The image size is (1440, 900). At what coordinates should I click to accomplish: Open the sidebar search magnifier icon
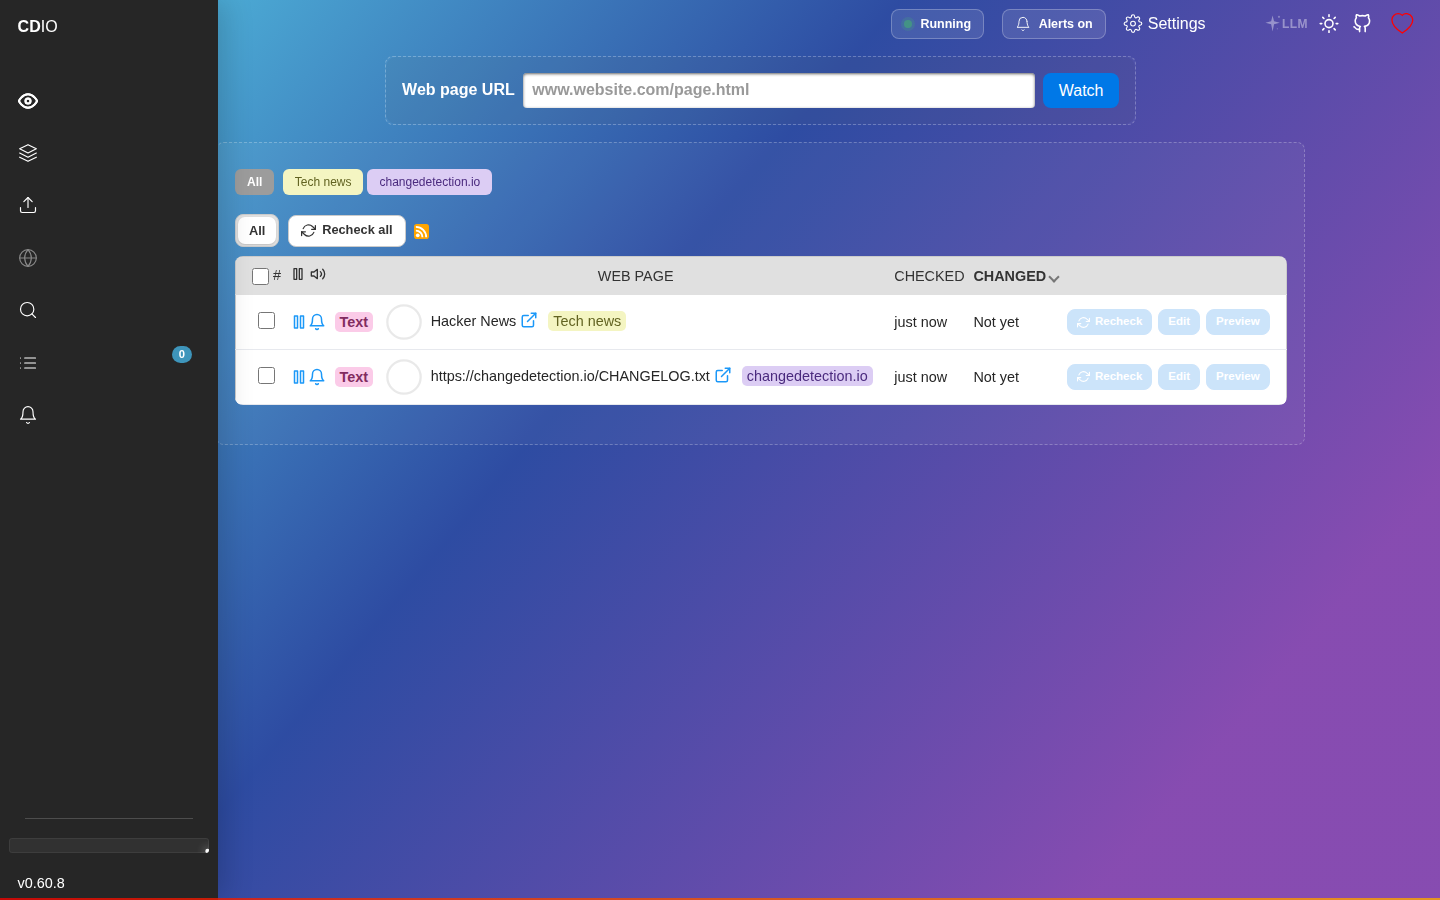click(x=28, y=310)
